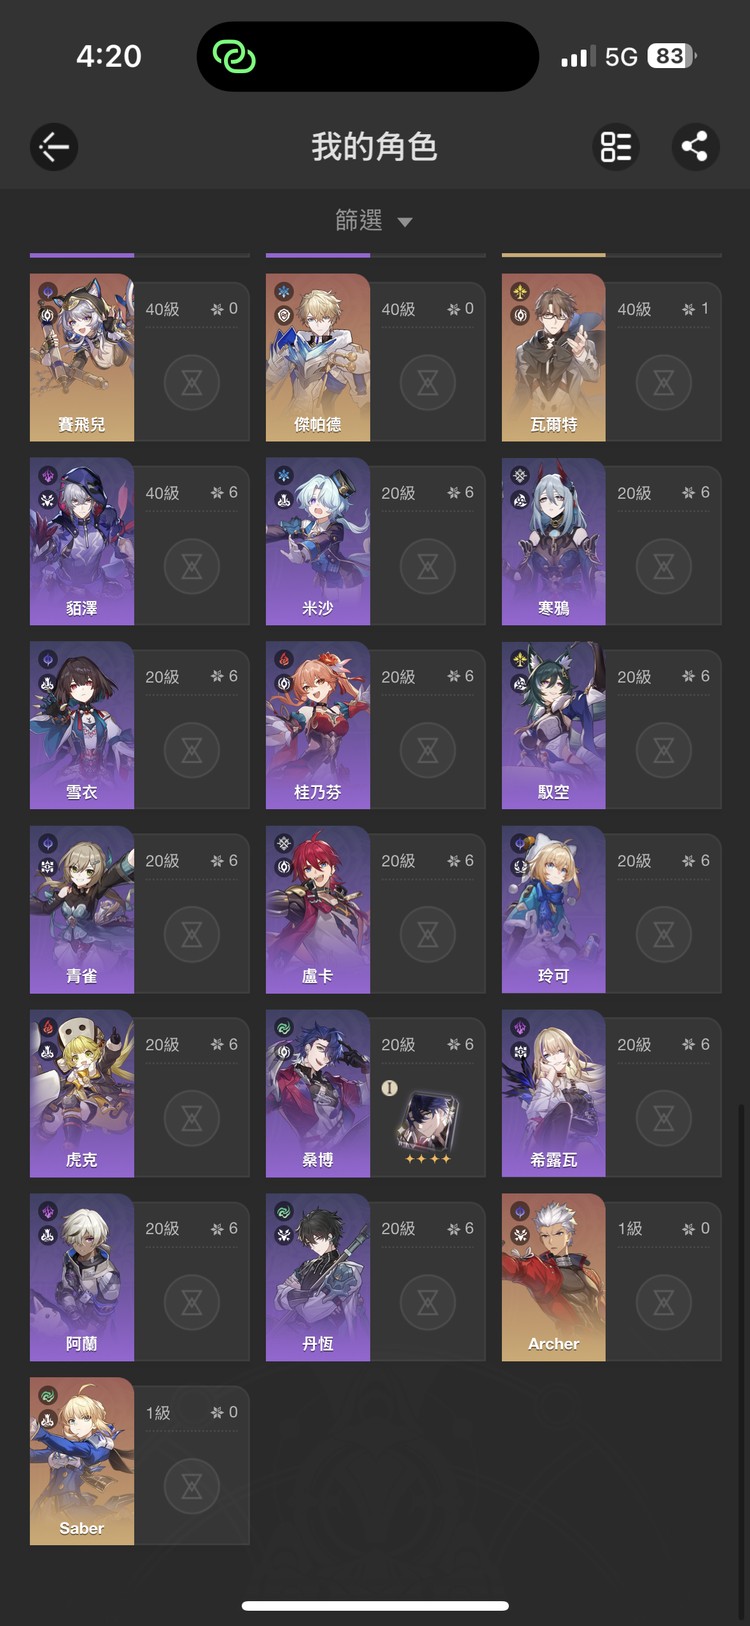
Task: Tap the back arrow button
Action: point(54,147)
